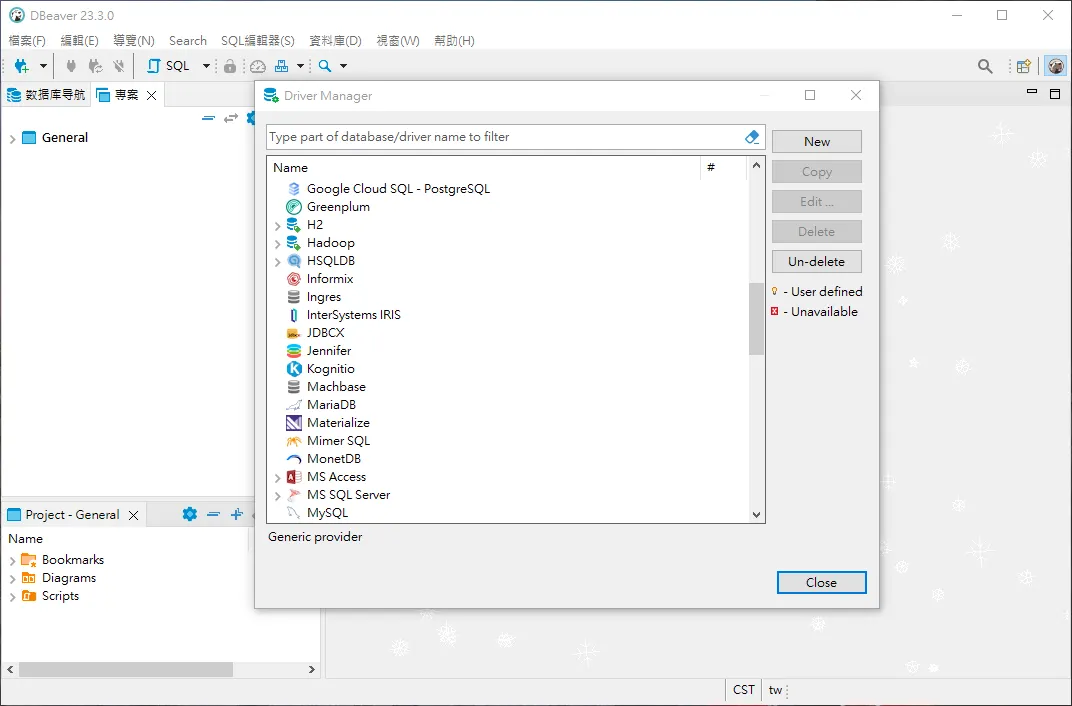Click the Greenplum driver icon
The width and height of the screenshot is (1072, 706).
coord(294,206)
